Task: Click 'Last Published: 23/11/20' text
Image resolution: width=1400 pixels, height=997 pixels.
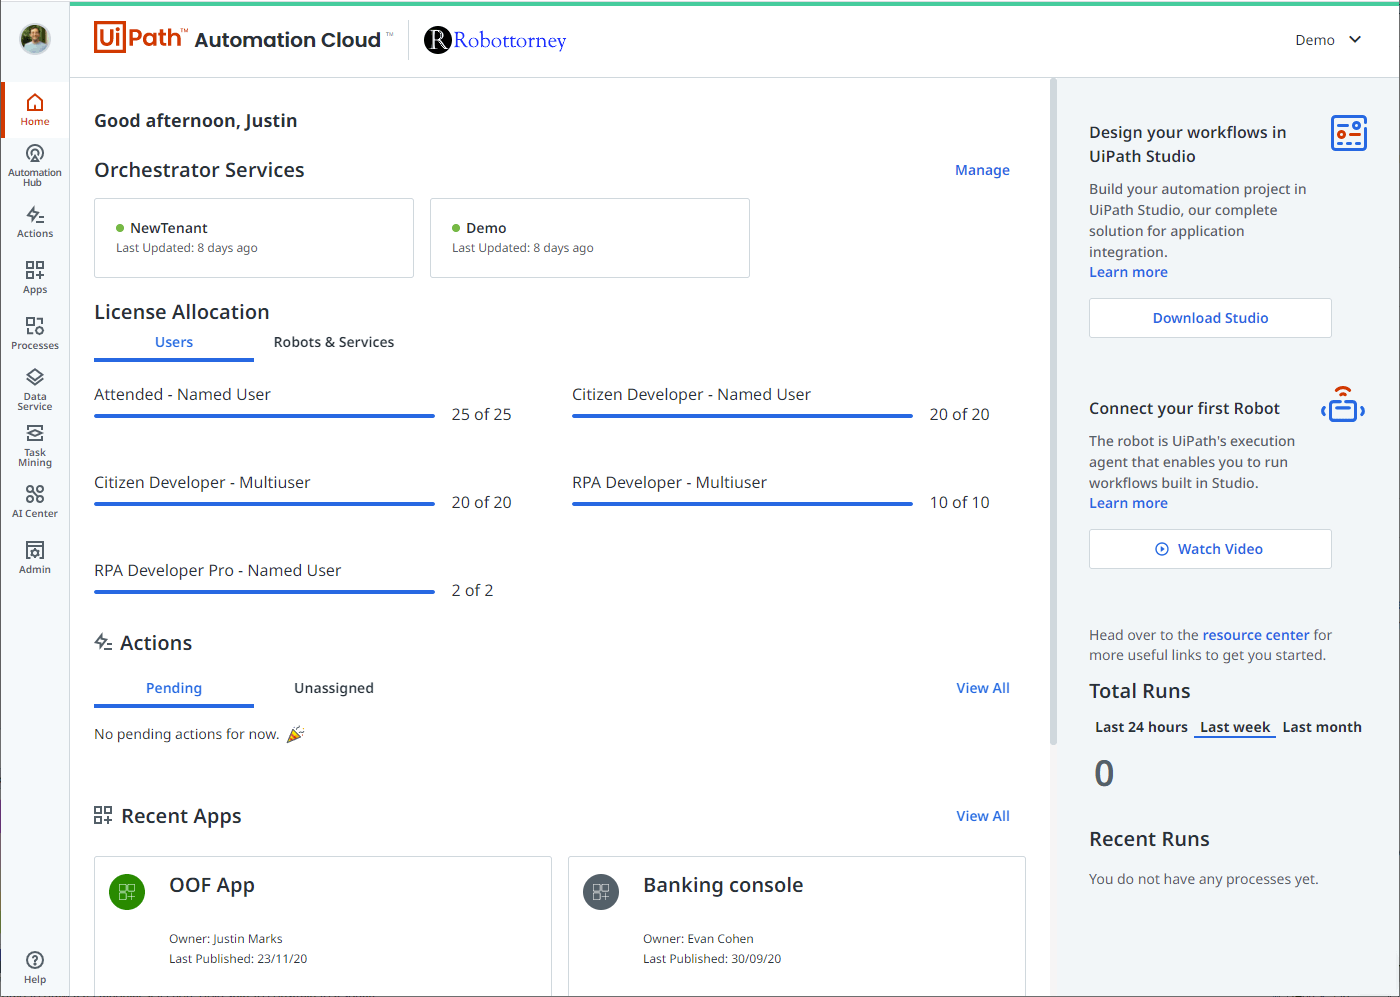Action: (238, 959)
